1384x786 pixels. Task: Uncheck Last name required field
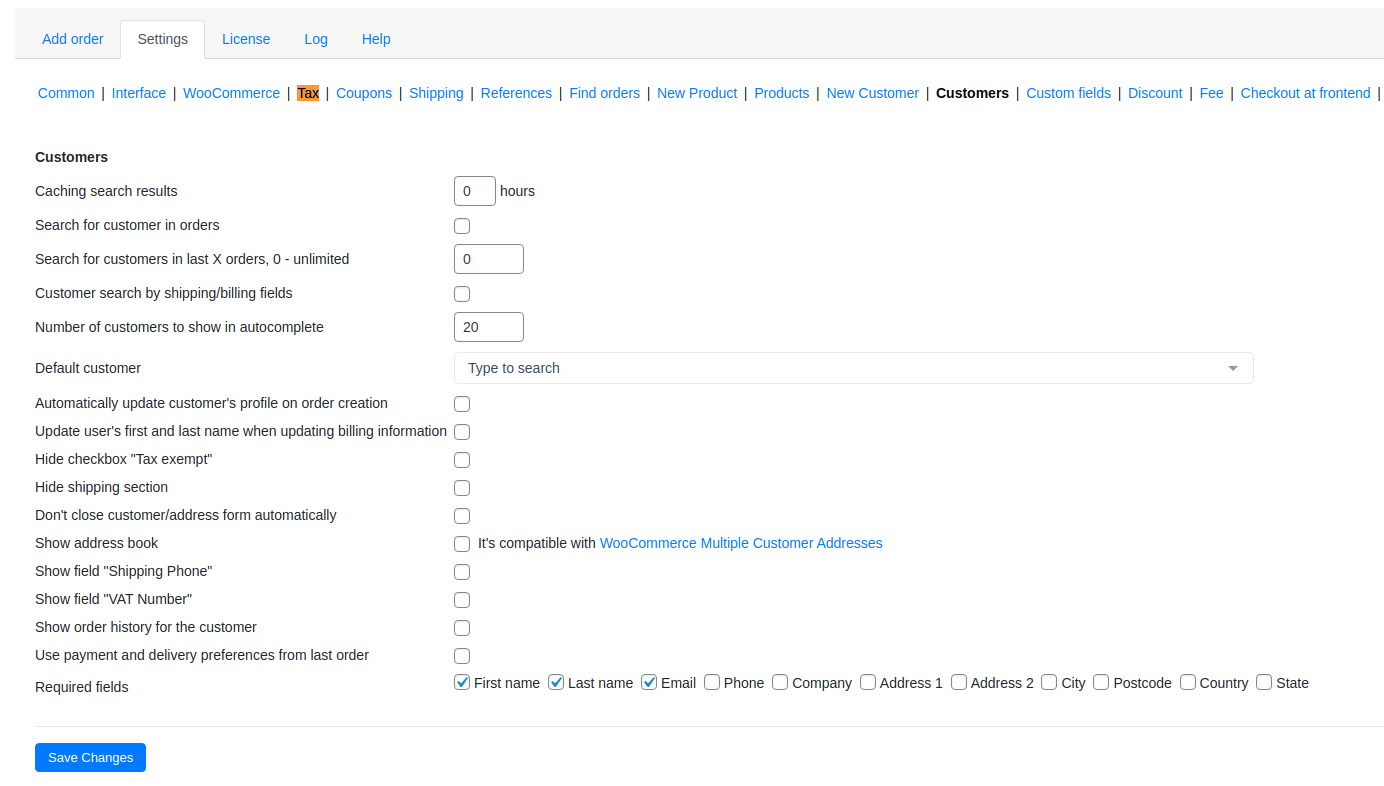point(556,682)
